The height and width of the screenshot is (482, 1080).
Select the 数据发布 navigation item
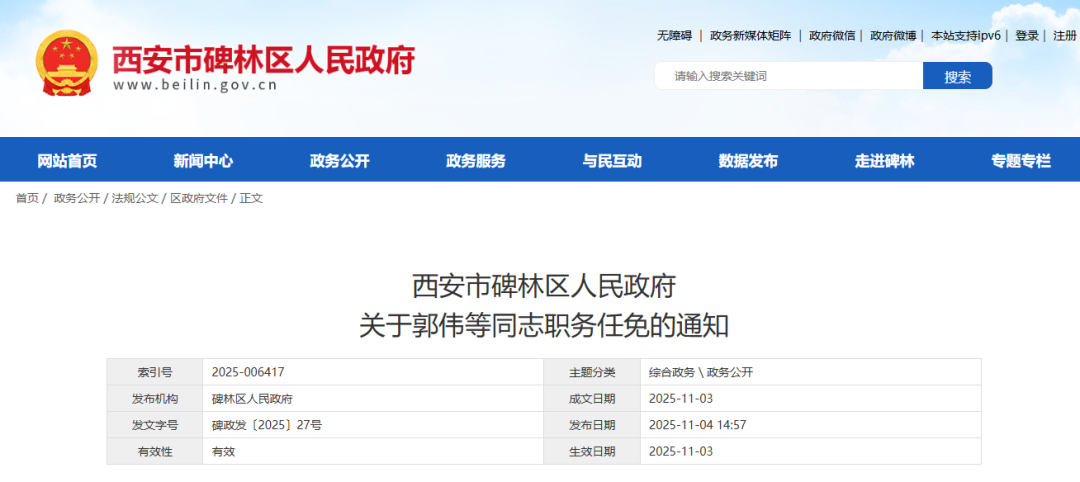[x=748, y=160]
